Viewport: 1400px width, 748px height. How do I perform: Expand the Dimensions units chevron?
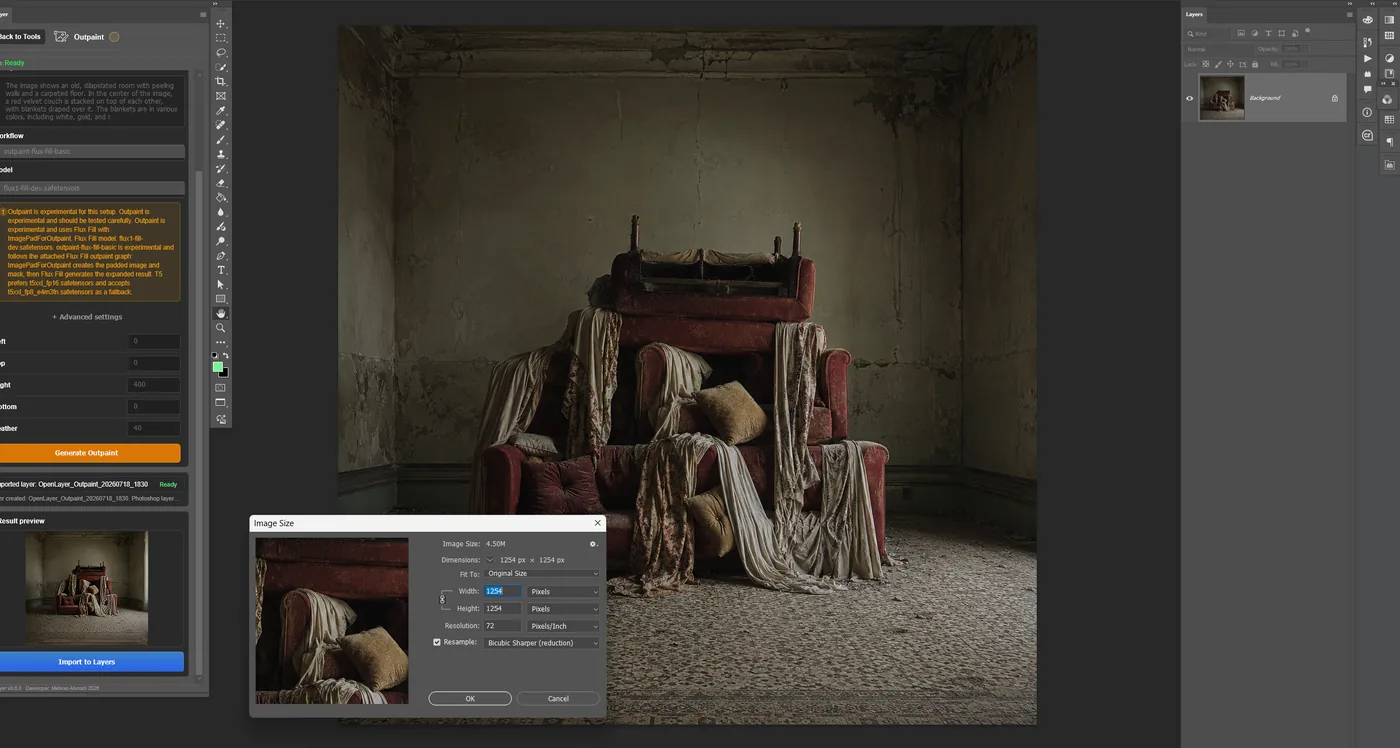pyautogui.click(x=490, y=560)
